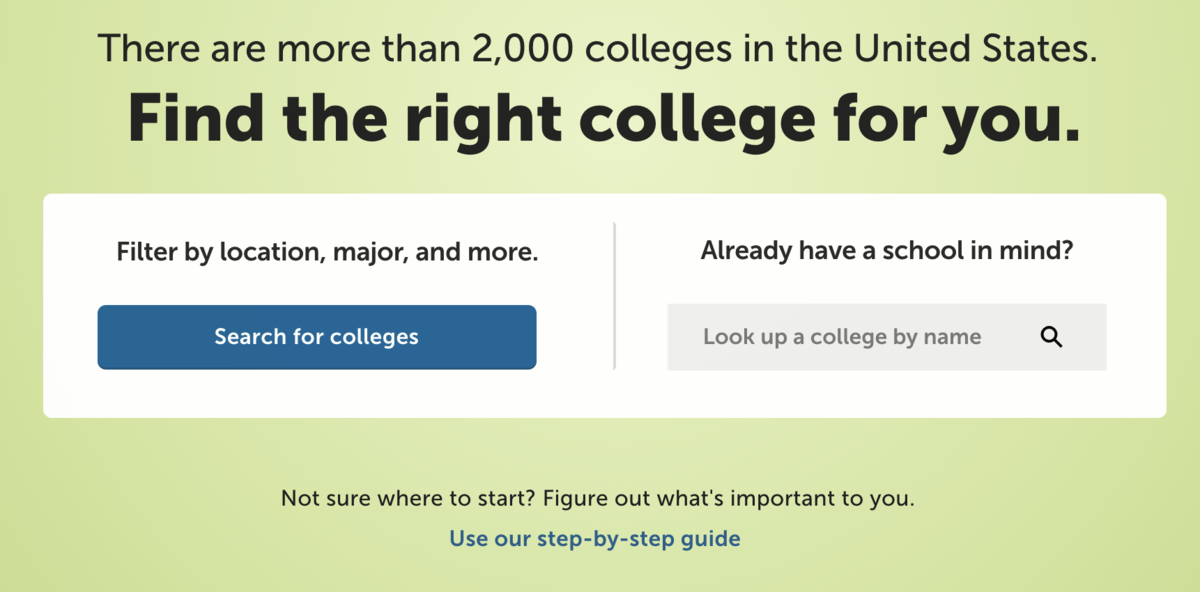The width and height of the screenshot is (1200, 592).
Task: Click the magnifying glass search icon
Action: (1051, 337)
